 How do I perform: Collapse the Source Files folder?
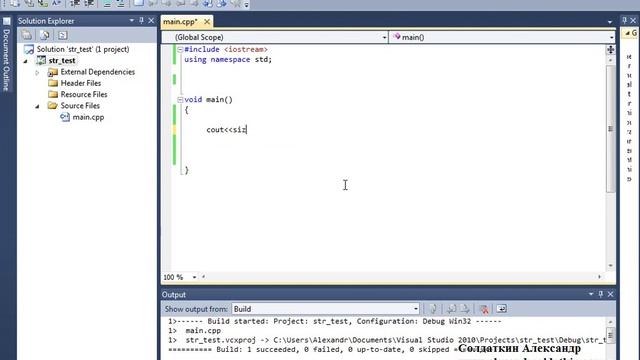point(37,106)
